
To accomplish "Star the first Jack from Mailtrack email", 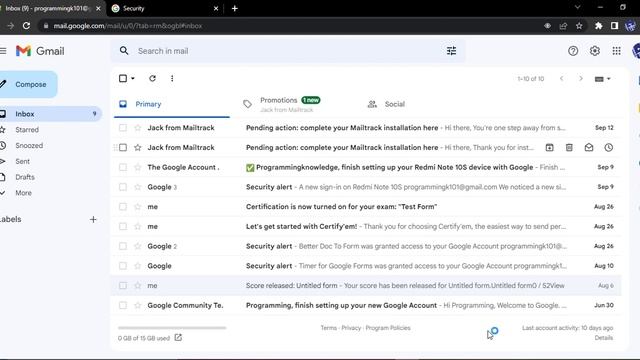I will [138, 128].
